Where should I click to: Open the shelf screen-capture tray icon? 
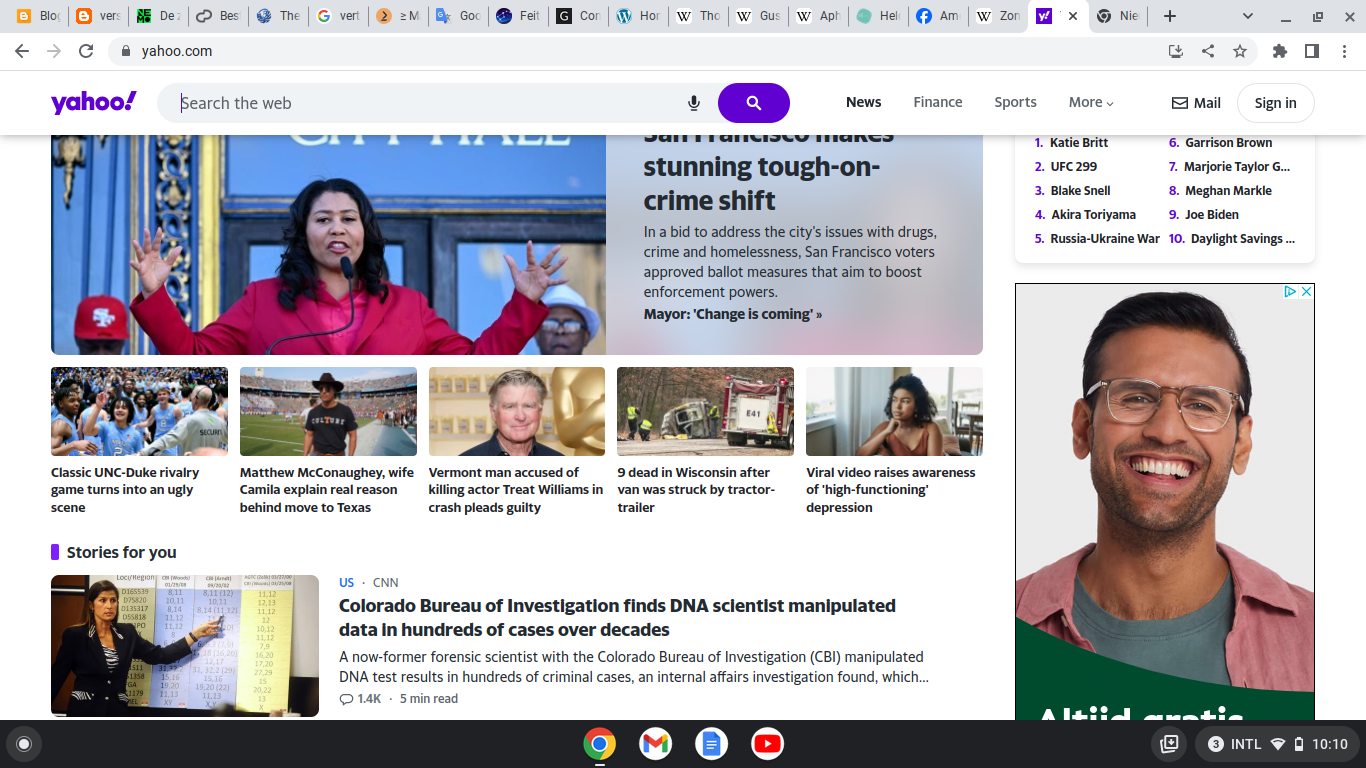coord(1168,744)
